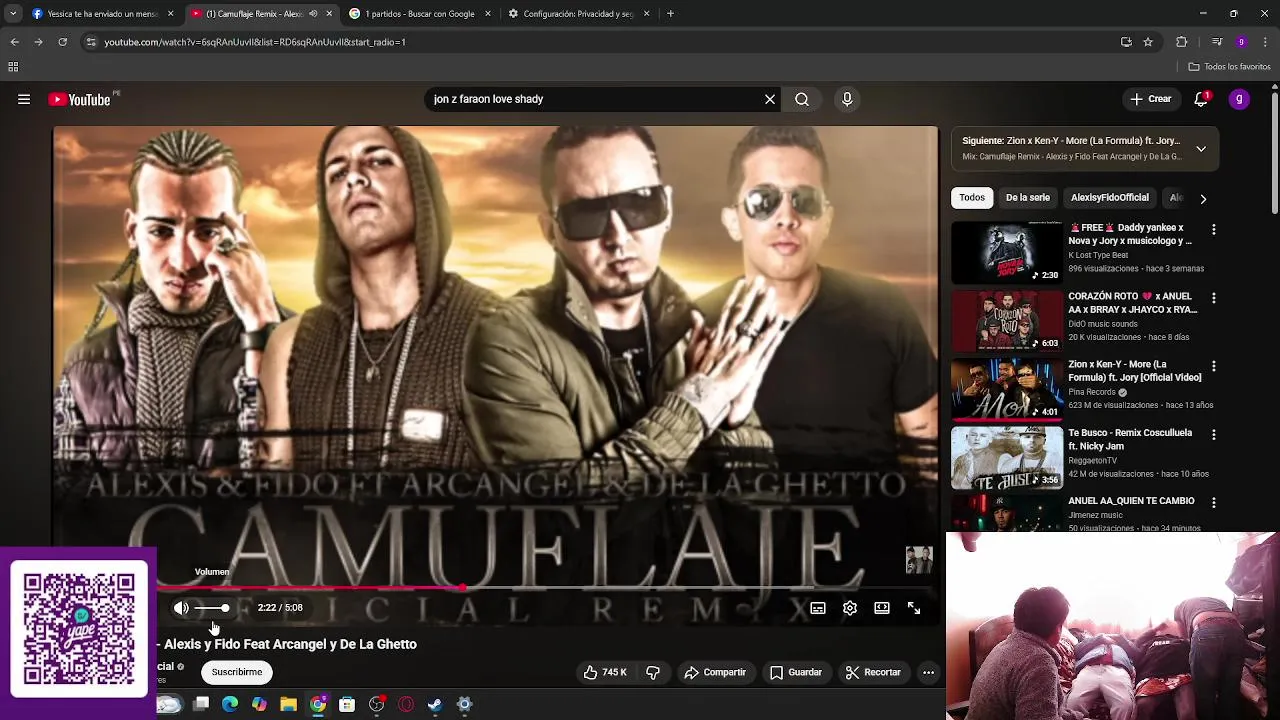The height and width of the screenshot is (720, 1280).
Task: Run the search with the magnifier button
Action: 802,99
